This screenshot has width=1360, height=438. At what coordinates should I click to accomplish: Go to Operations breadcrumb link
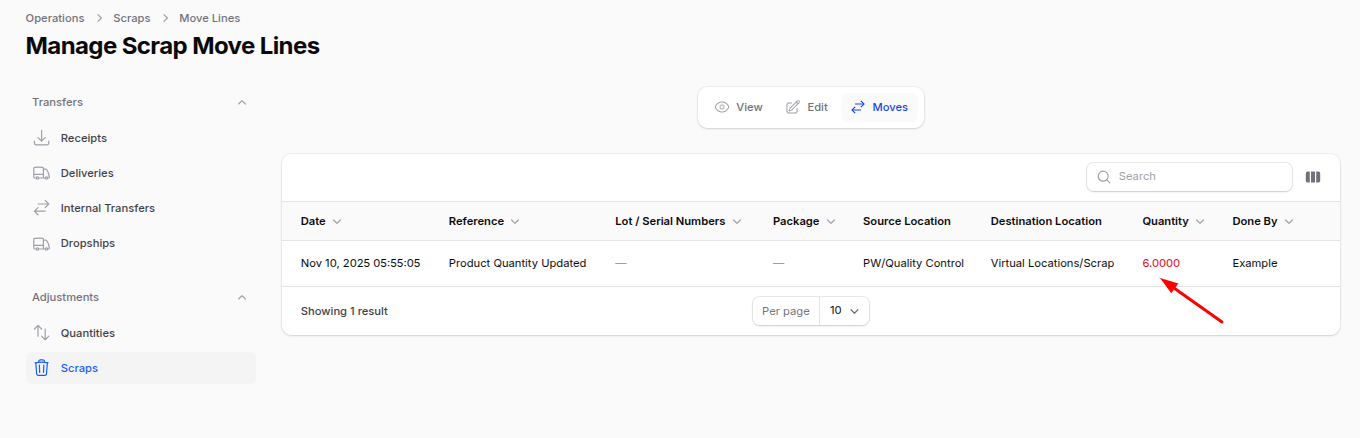[x=54, y=18]
